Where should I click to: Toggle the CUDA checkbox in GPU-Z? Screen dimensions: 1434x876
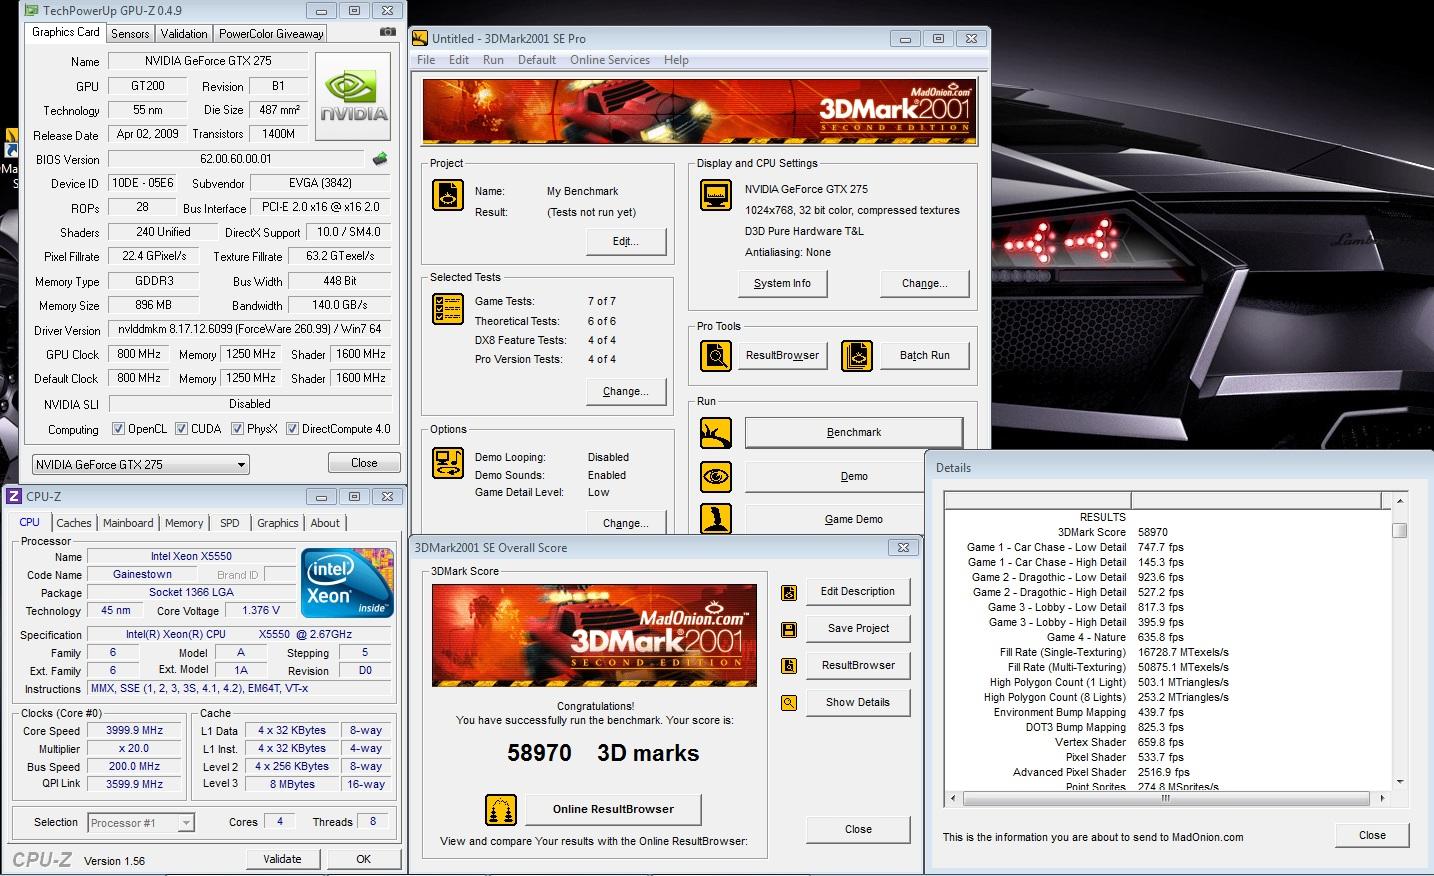click(x=181, y=429)
